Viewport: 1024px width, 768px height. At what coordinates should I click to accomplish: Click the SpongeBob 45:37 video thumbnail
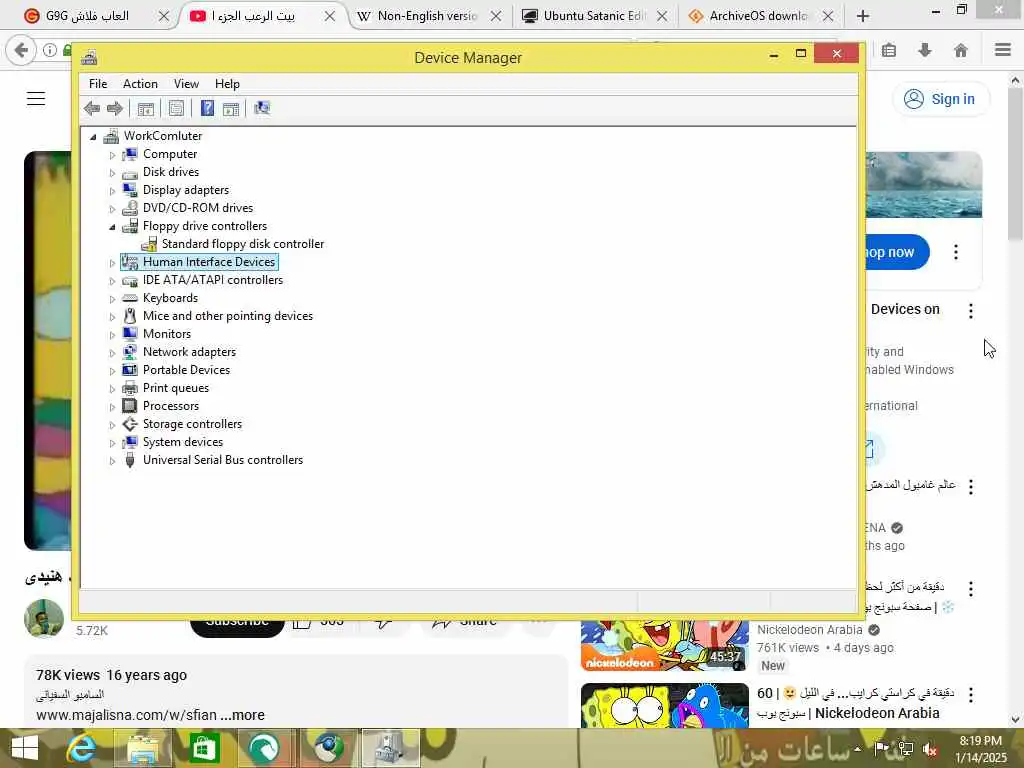(665, 646)
